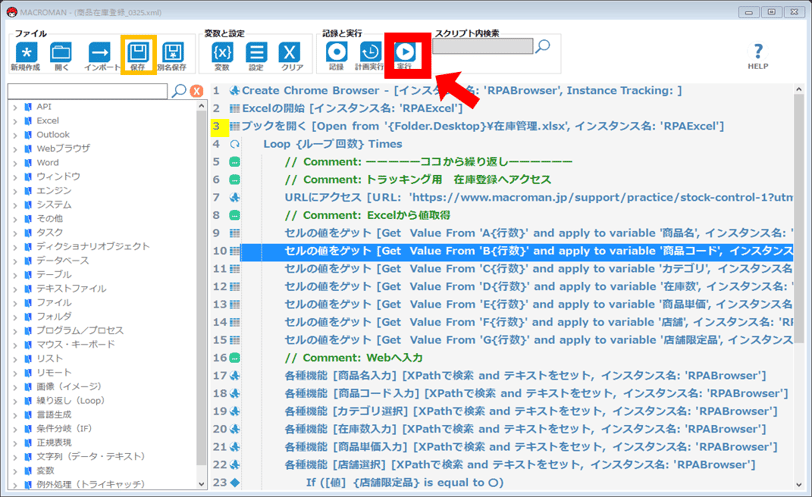Viewport: 812px width, 497px height.
Task: Expand the エンジン category
Action: click(x=15, y=191)
